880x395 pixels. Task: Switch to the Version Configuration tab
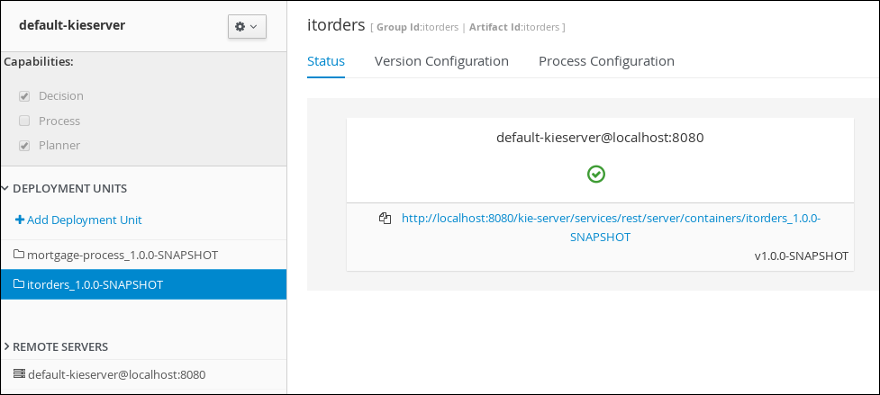click(x=441, y=61)
